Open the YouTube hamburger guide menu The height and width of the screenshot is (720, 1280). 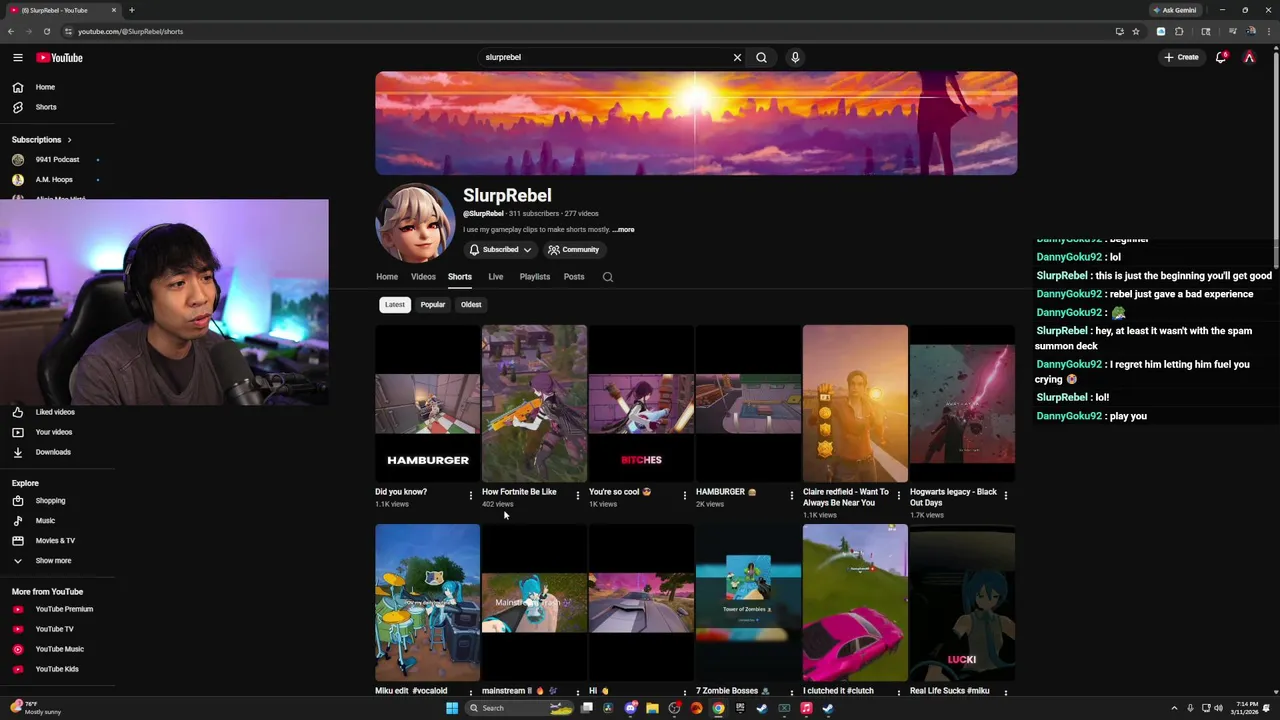[x=17, y=58]
